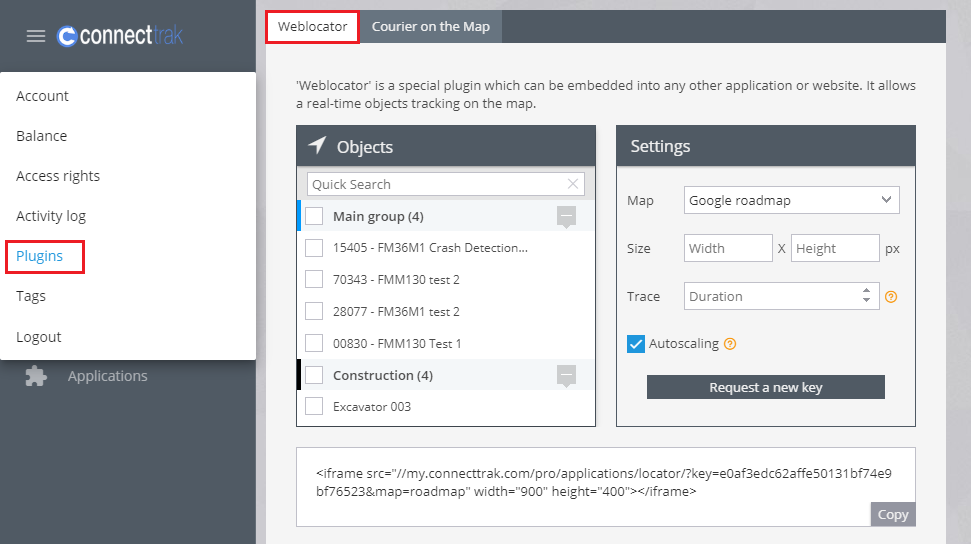
Task: Open the Account menu item
Action: [x=42, y=96]
